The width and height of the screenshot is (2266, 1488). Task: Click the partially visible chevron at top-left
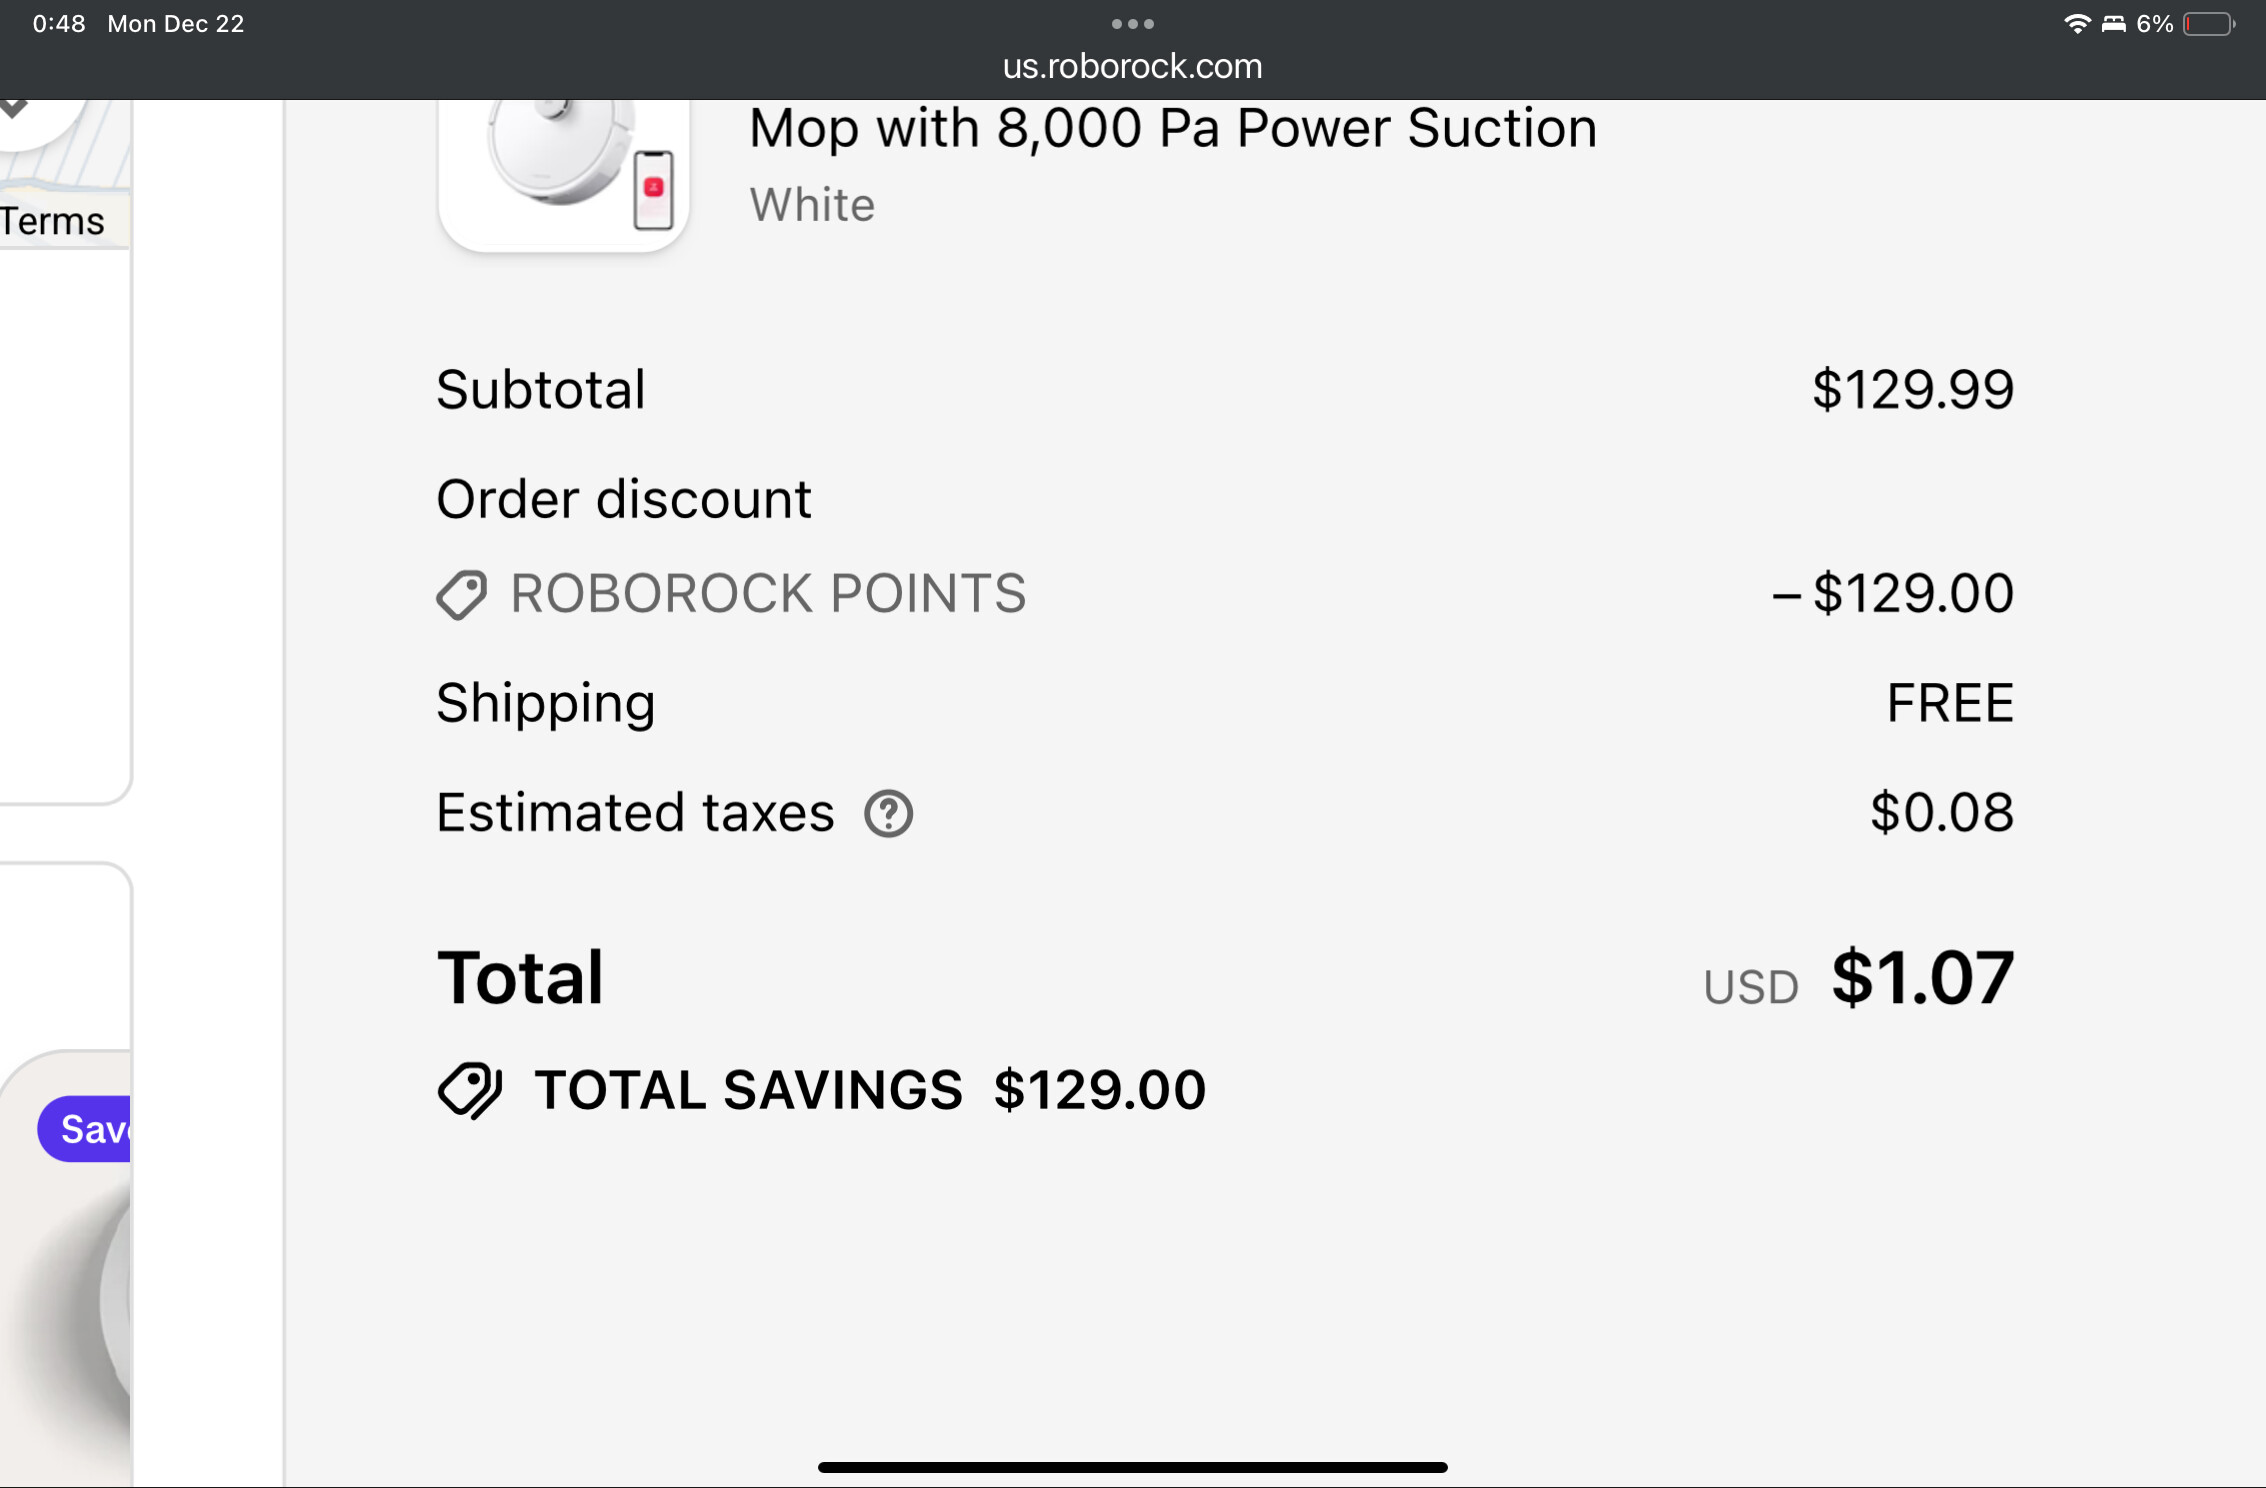pos(14,108)
